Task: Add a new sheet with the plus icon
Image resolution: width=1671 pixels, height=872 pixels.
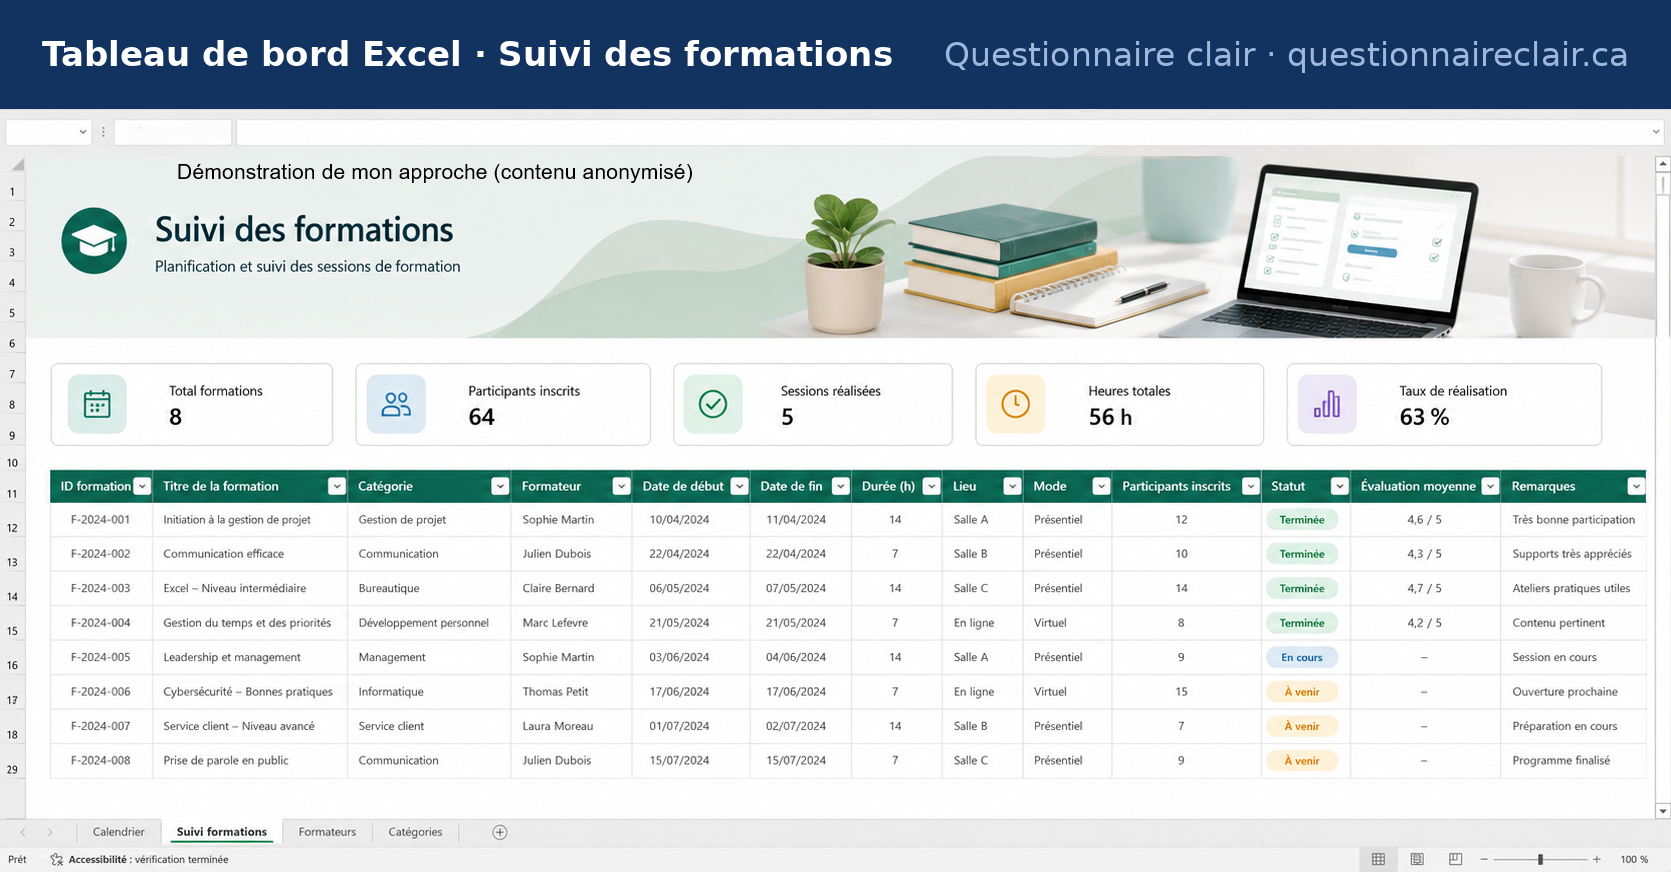Action: (x=500, y=832)
